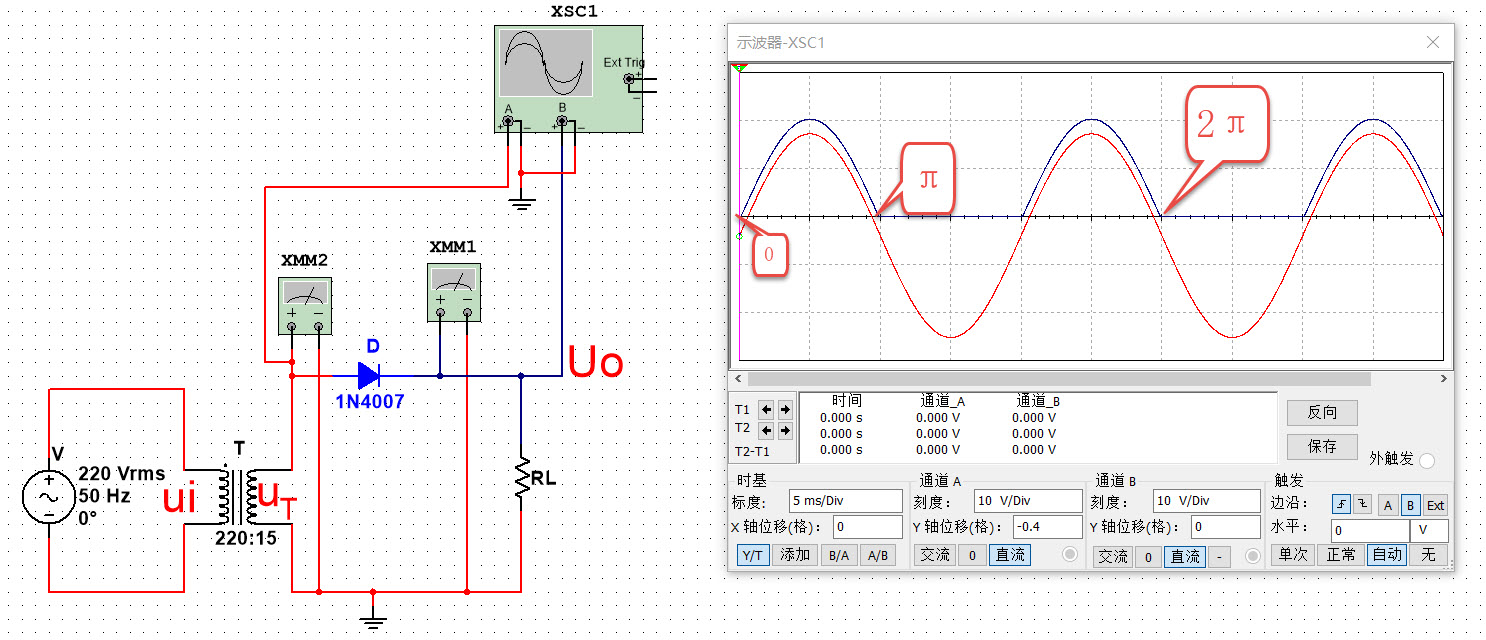The height and width of the screenshot is (640, 1486).
Task: Click channel A Y 轴位移 field showing -0.4
Action: 1047,527
